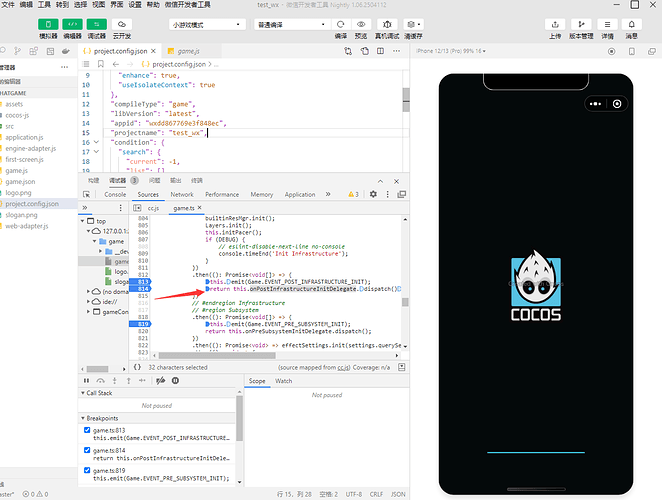Image resolution: width=662 pixels, height=500 pixels.
Task: Click the simulator blue loading progress bar
Action: [536, 452]
